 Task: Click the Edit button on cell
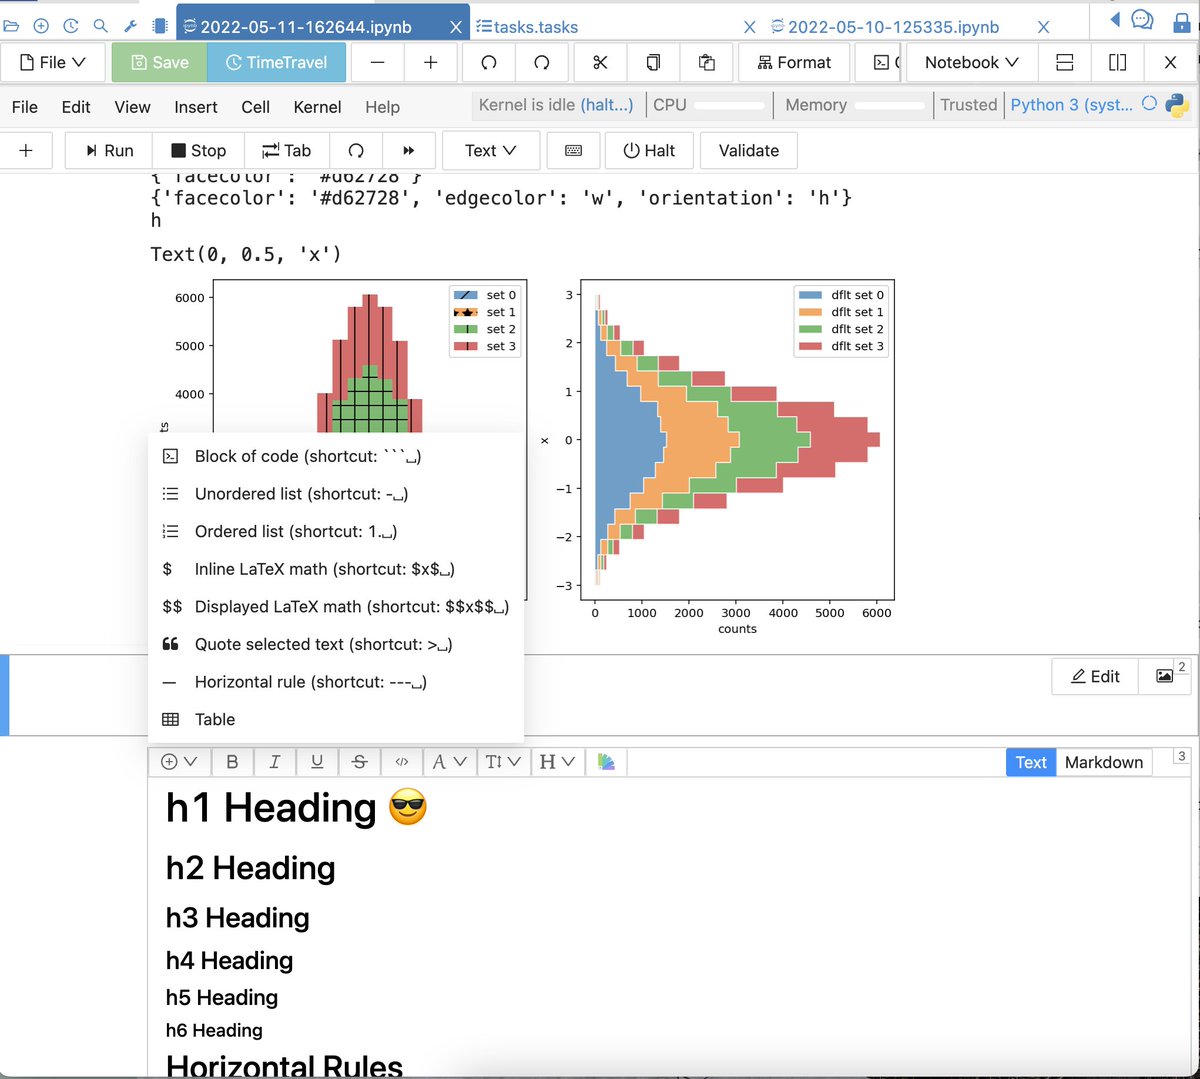(x=1095, y=676)
